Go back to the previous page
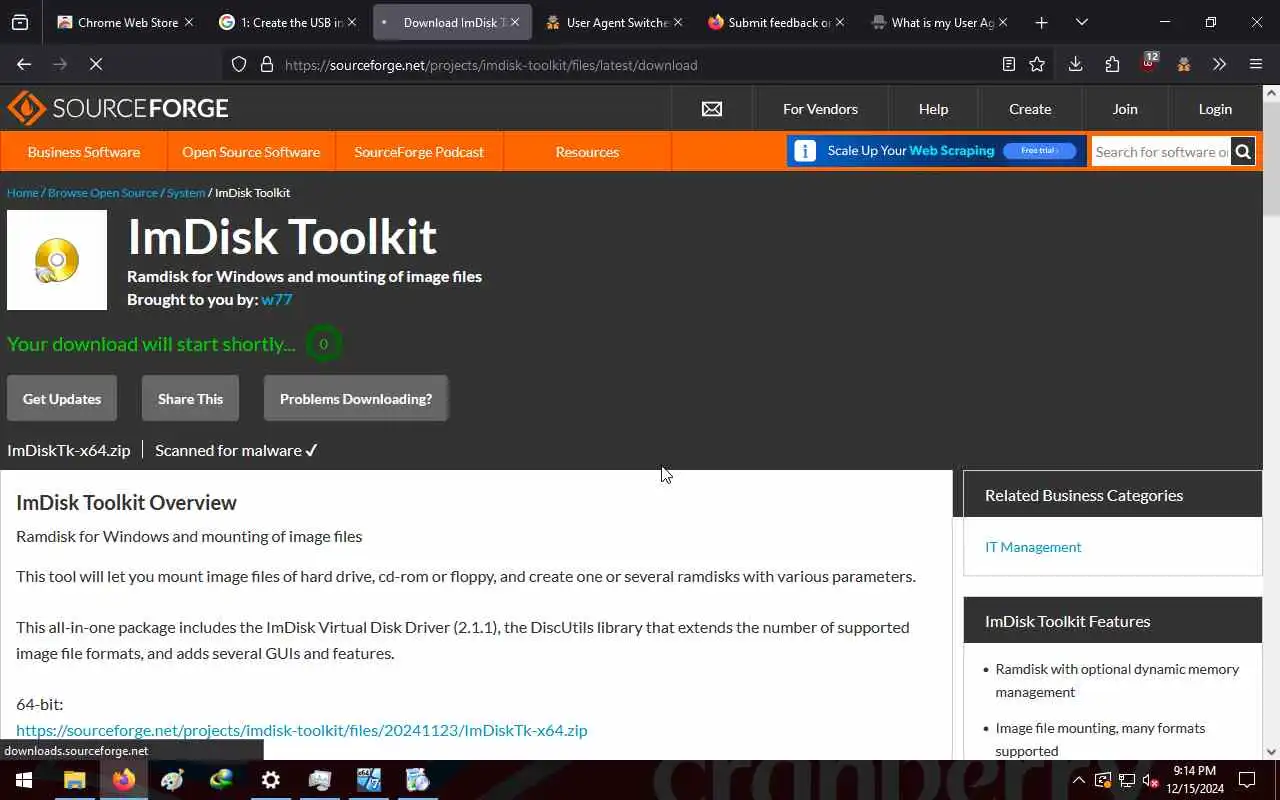1280x800 pixels. tap(24, 64)
